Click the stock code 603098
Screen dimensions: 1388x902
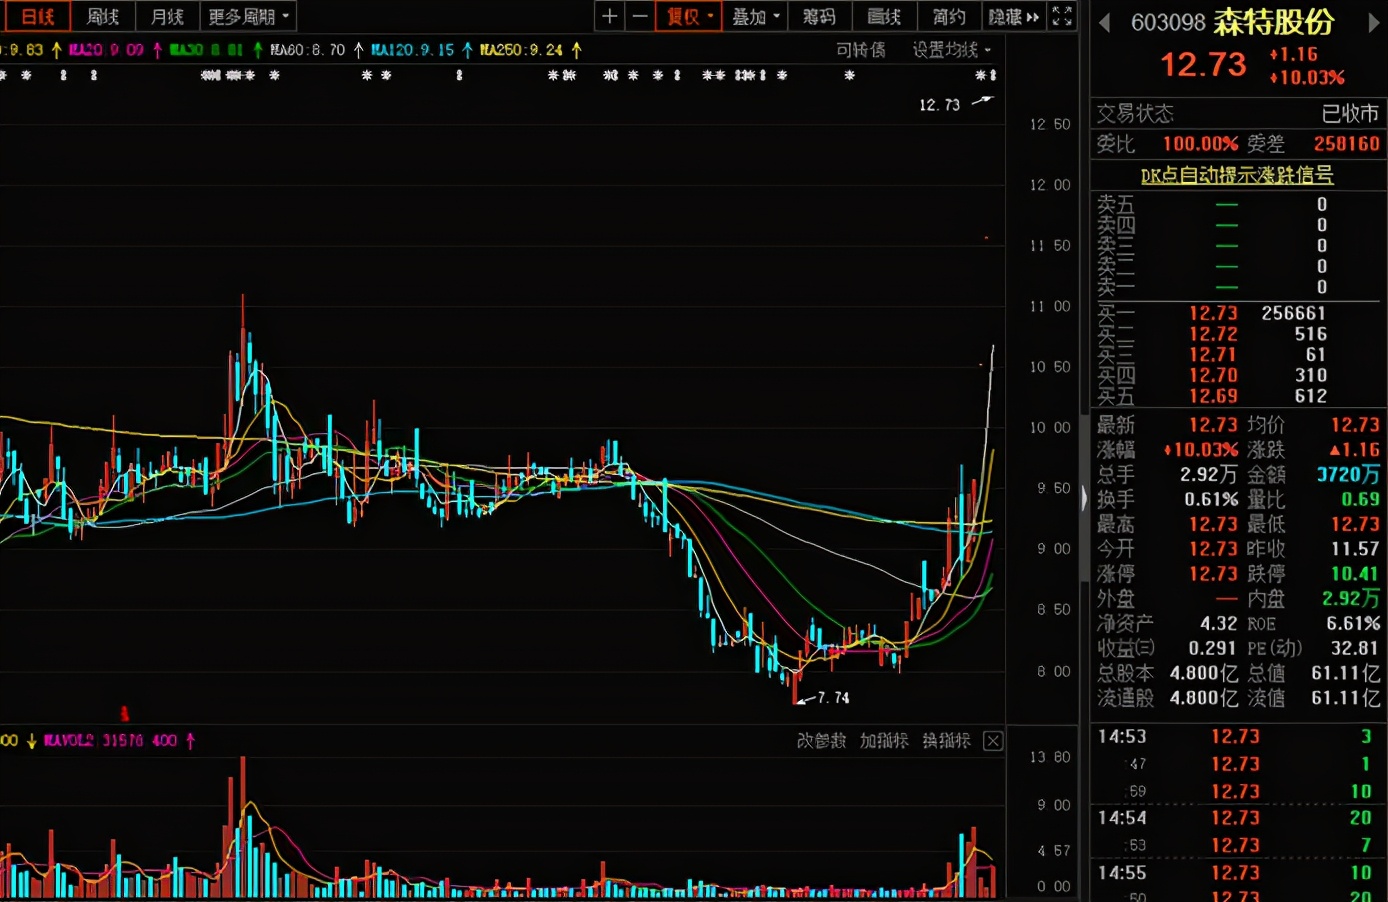coord(1168,23)
